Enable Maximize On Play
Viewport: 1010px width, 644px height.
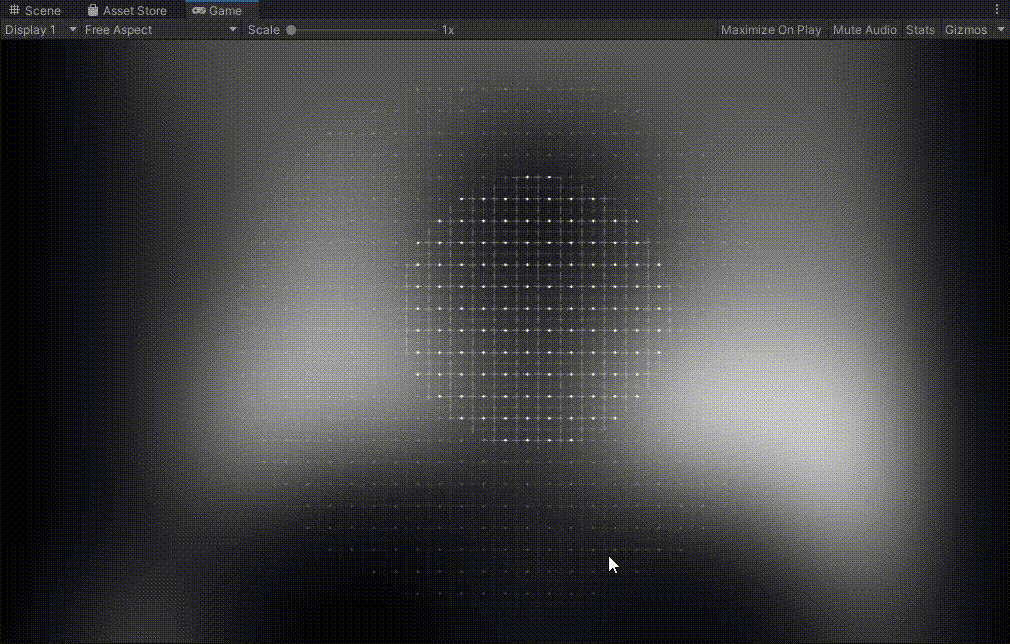point(770,29)
